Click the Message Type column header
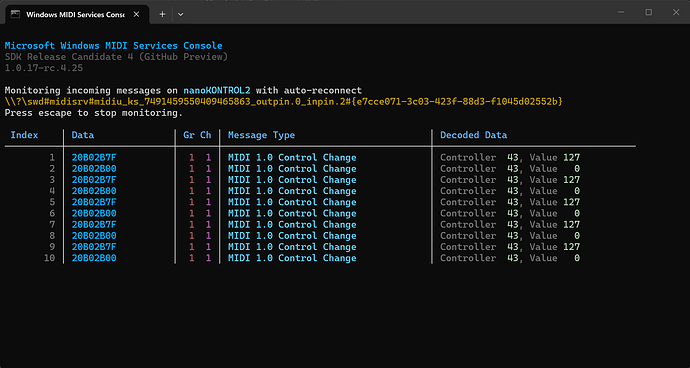 tap(261, 135)
